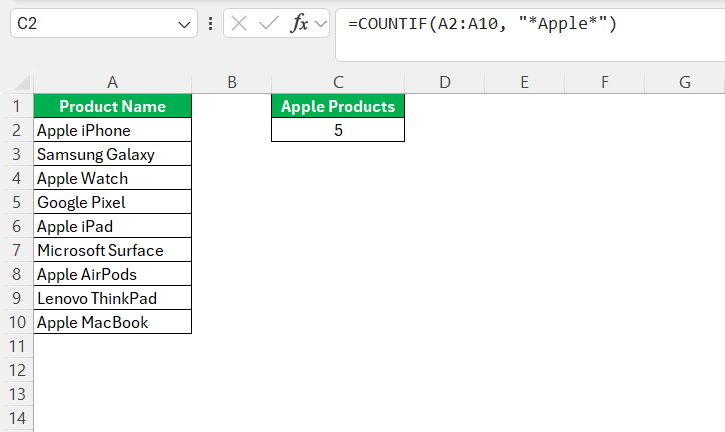725x432 pixels.
Task: Select row 5 header
Action: pyautogui.click(x=17, y=202)
